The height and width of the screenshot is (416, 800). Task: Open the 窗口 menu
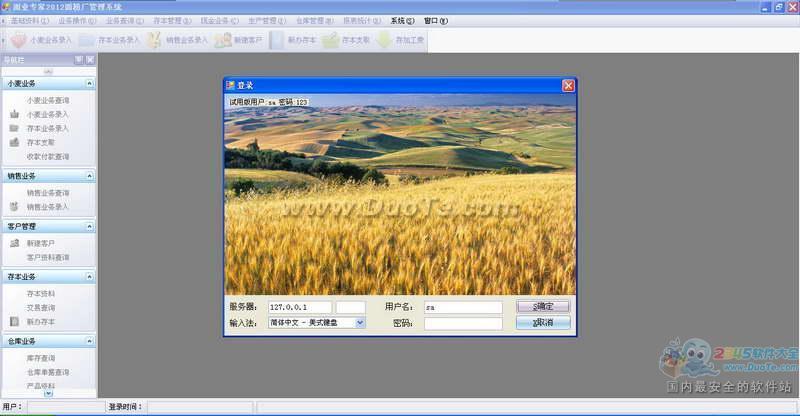point(433,20)
